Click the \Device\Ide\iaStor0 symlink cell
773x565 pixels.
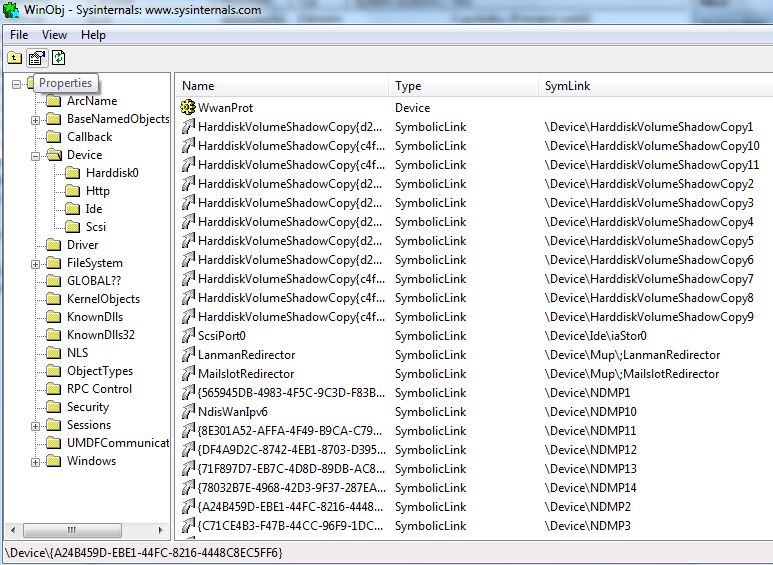[x=596, y=336]
